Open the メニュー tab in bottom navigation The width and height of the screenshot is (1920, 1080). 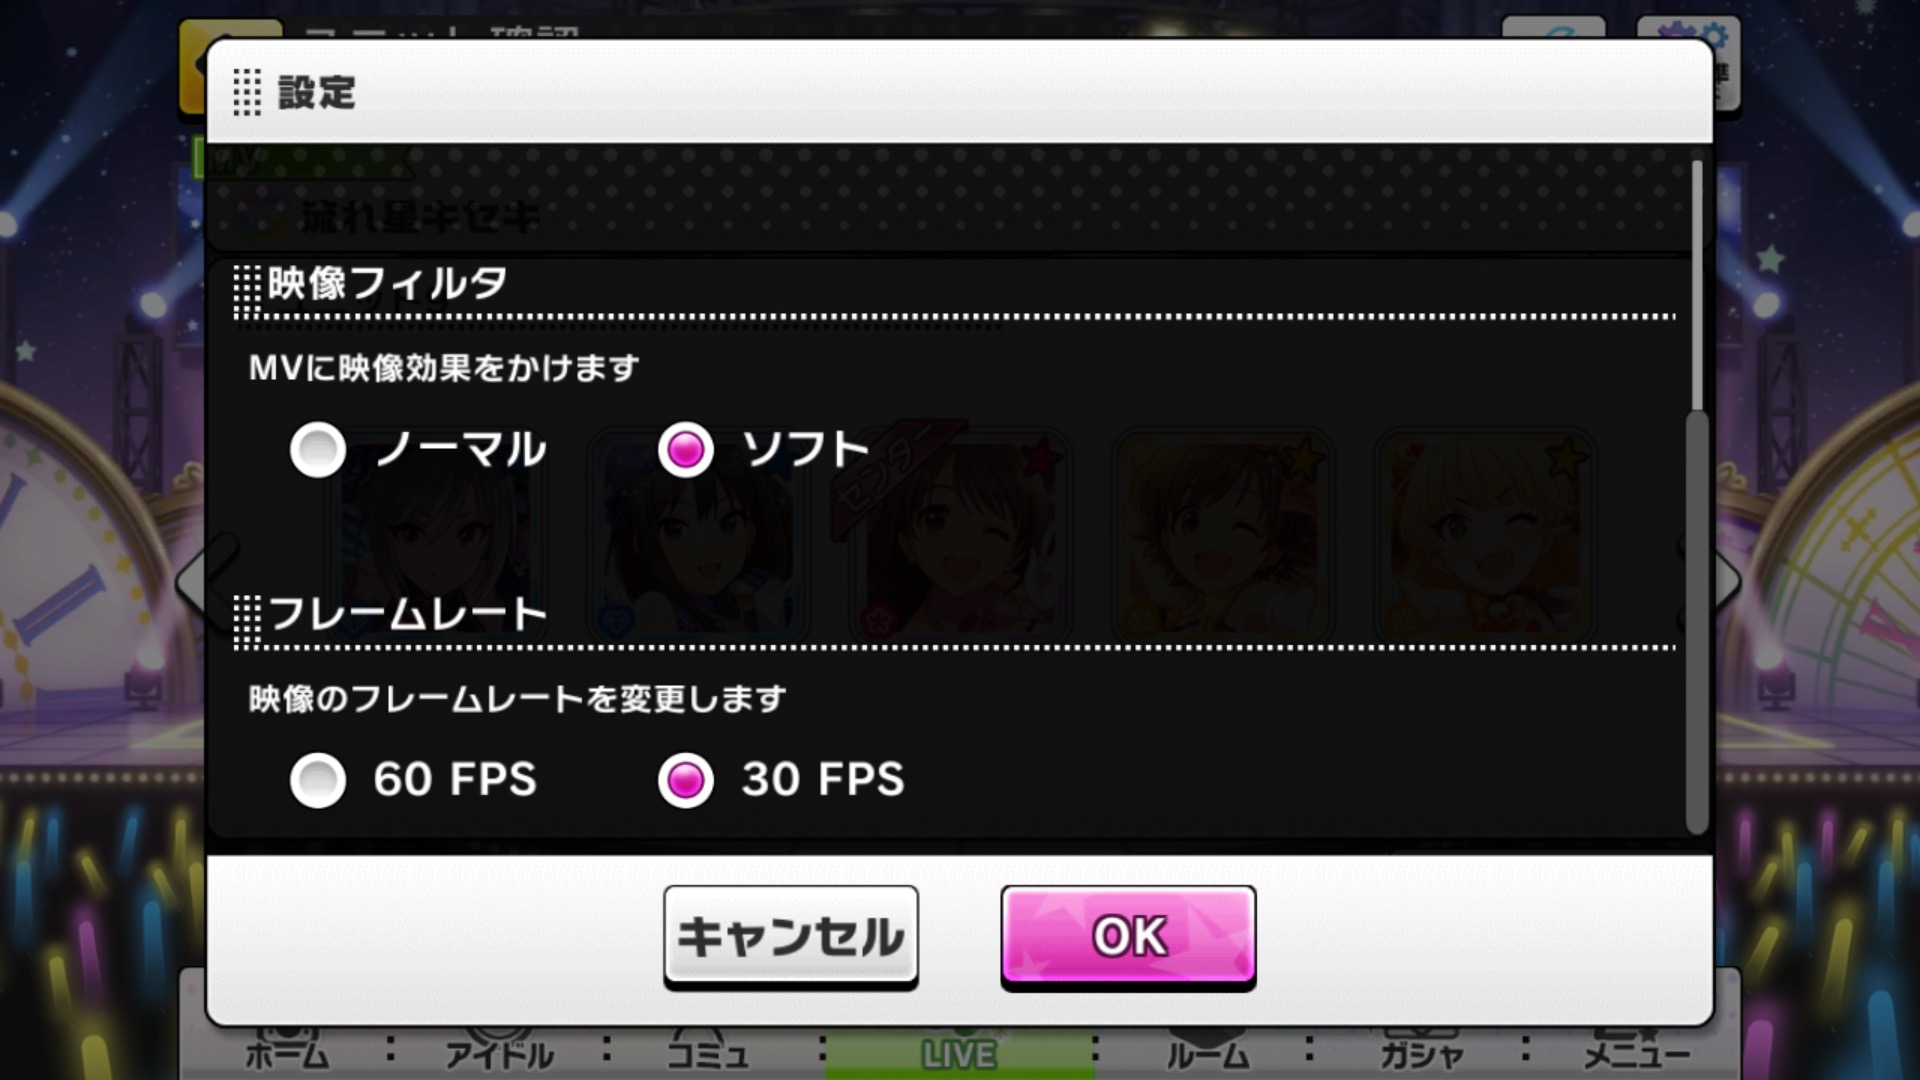(x=1637, y=1054)
